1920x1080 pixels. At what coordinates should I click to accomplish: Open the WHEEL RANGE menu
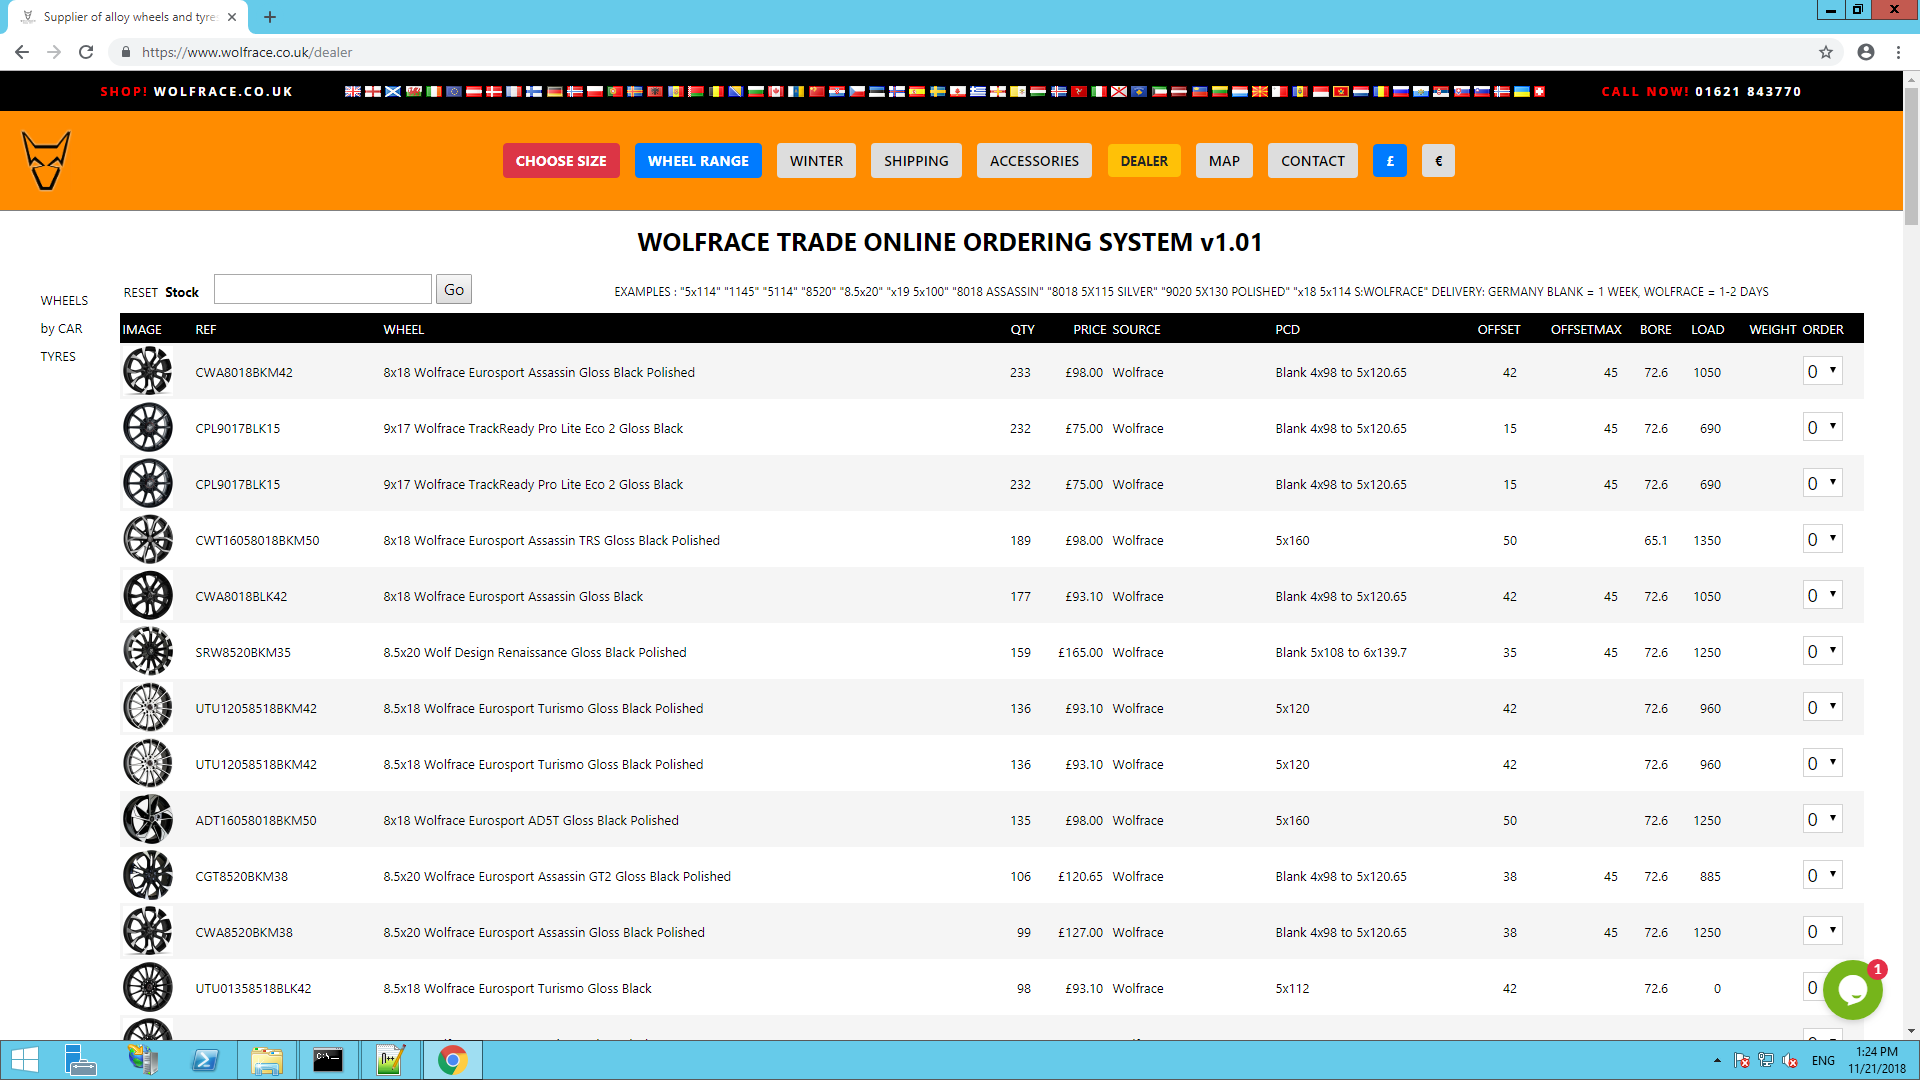(698, 161)
